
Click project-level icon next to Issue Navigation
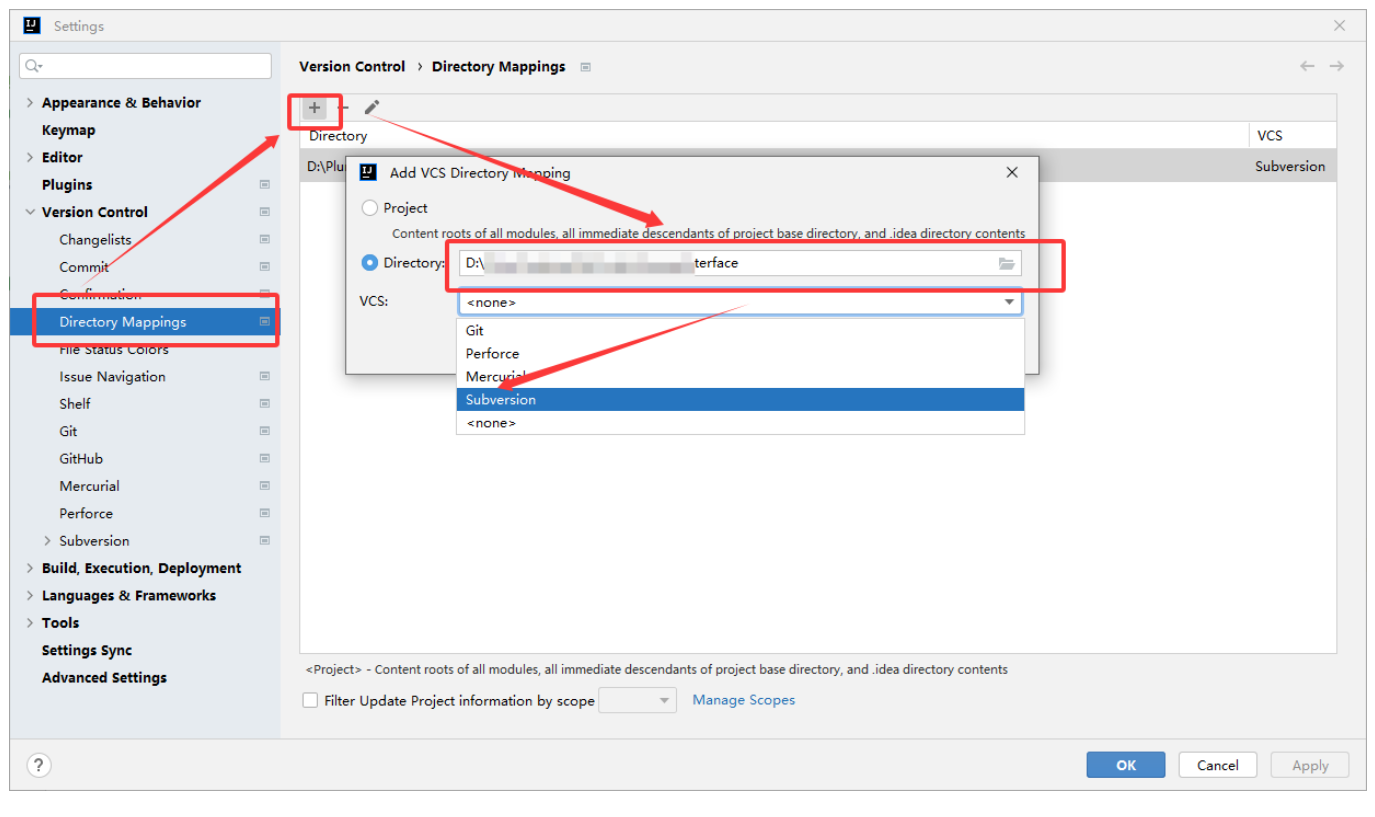[x=265, y=377]
